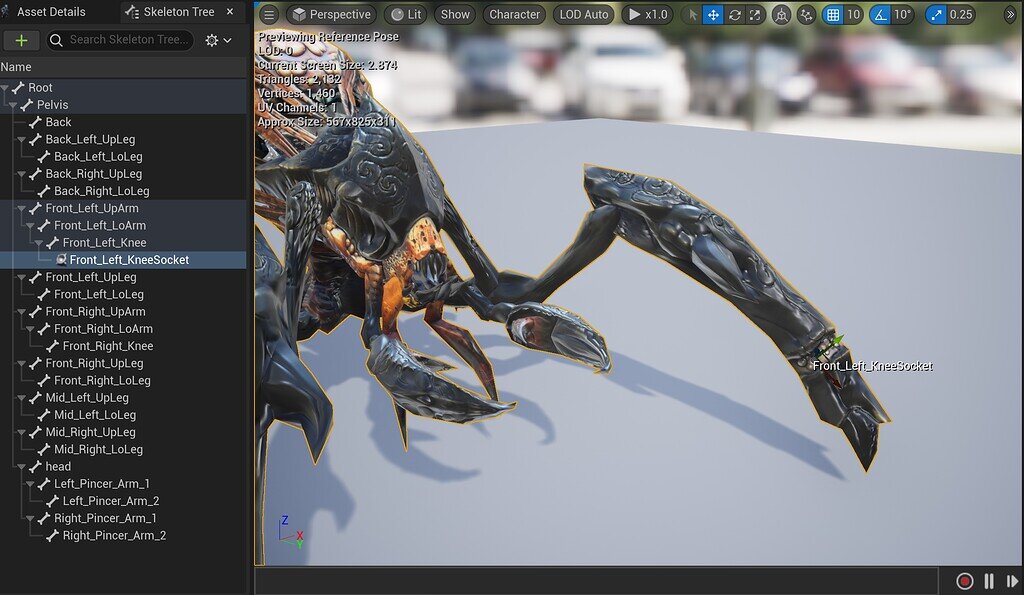Focus the Search Skeleton Tree field
Image resolution: width=1024 pixels, height=595 pixels.
120,40
